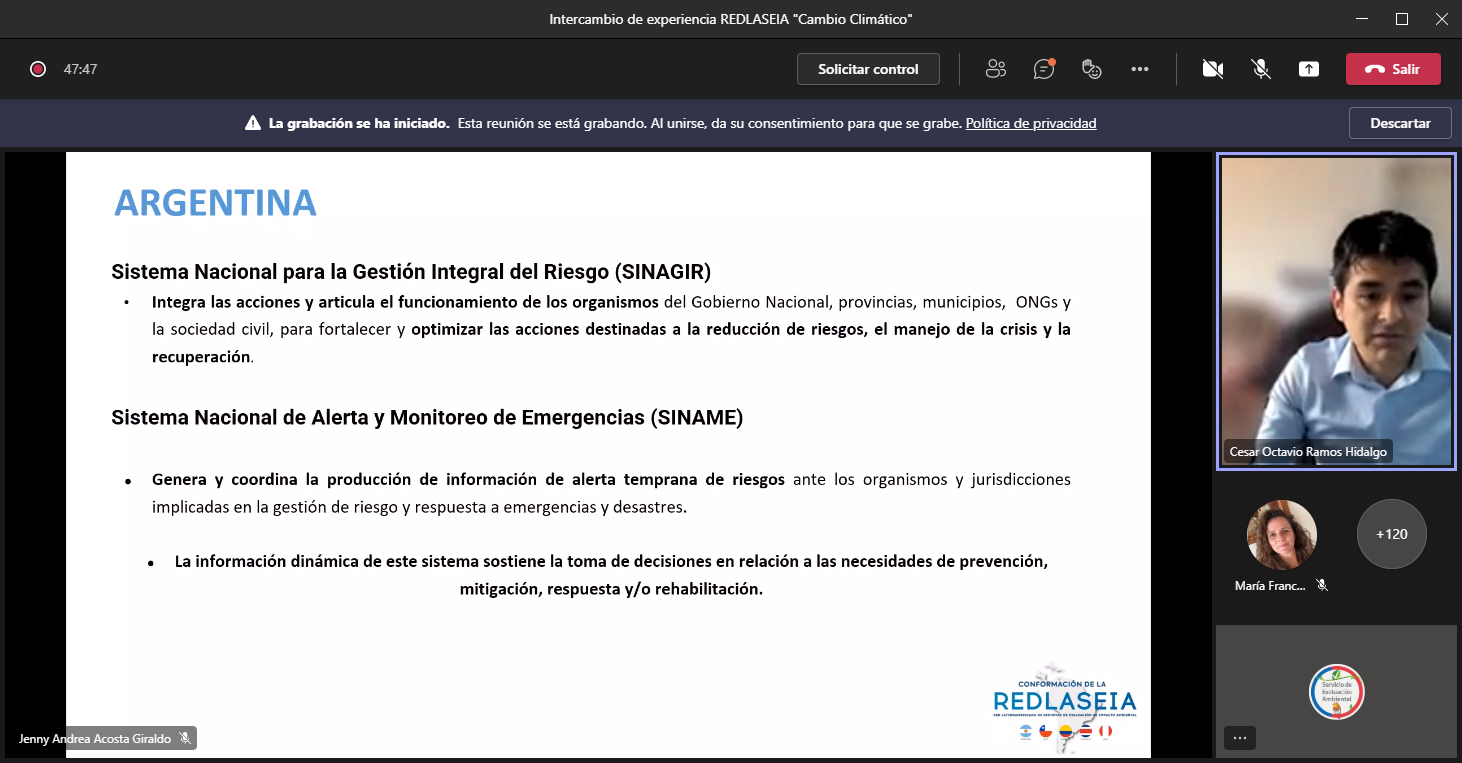The height and width of the screenshot is (763, 1462).
Task: Open the participants list icon
Action: click(x=995, y=69)
